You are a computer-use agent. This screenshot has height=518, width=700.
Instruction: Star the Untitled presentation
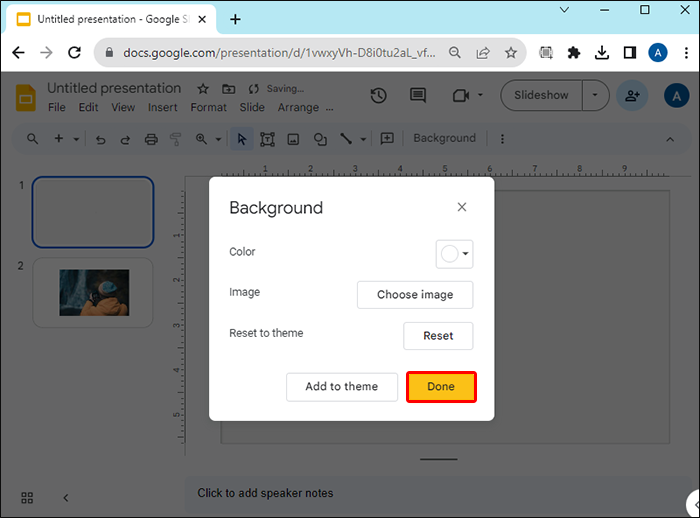tap(203, 89)
